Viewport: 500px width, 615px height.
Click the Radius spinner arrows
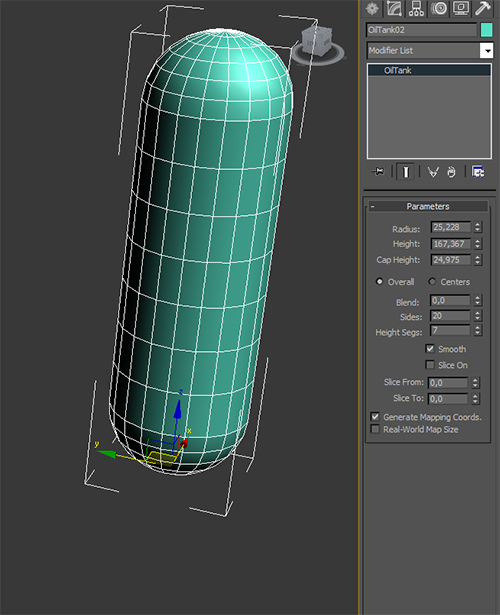click(477, 227)
